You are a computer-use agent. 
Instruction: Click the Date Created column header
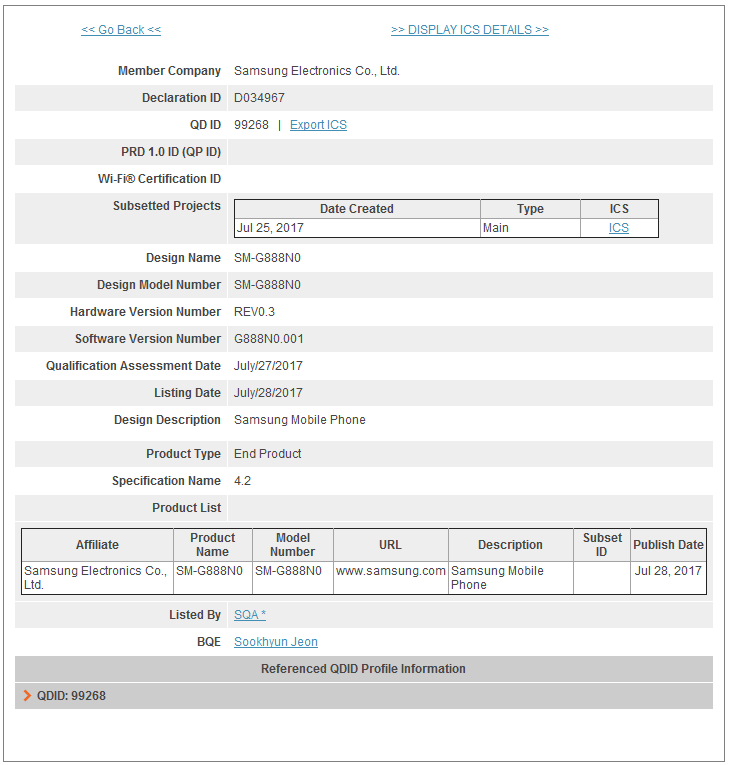tap(357, 209)
